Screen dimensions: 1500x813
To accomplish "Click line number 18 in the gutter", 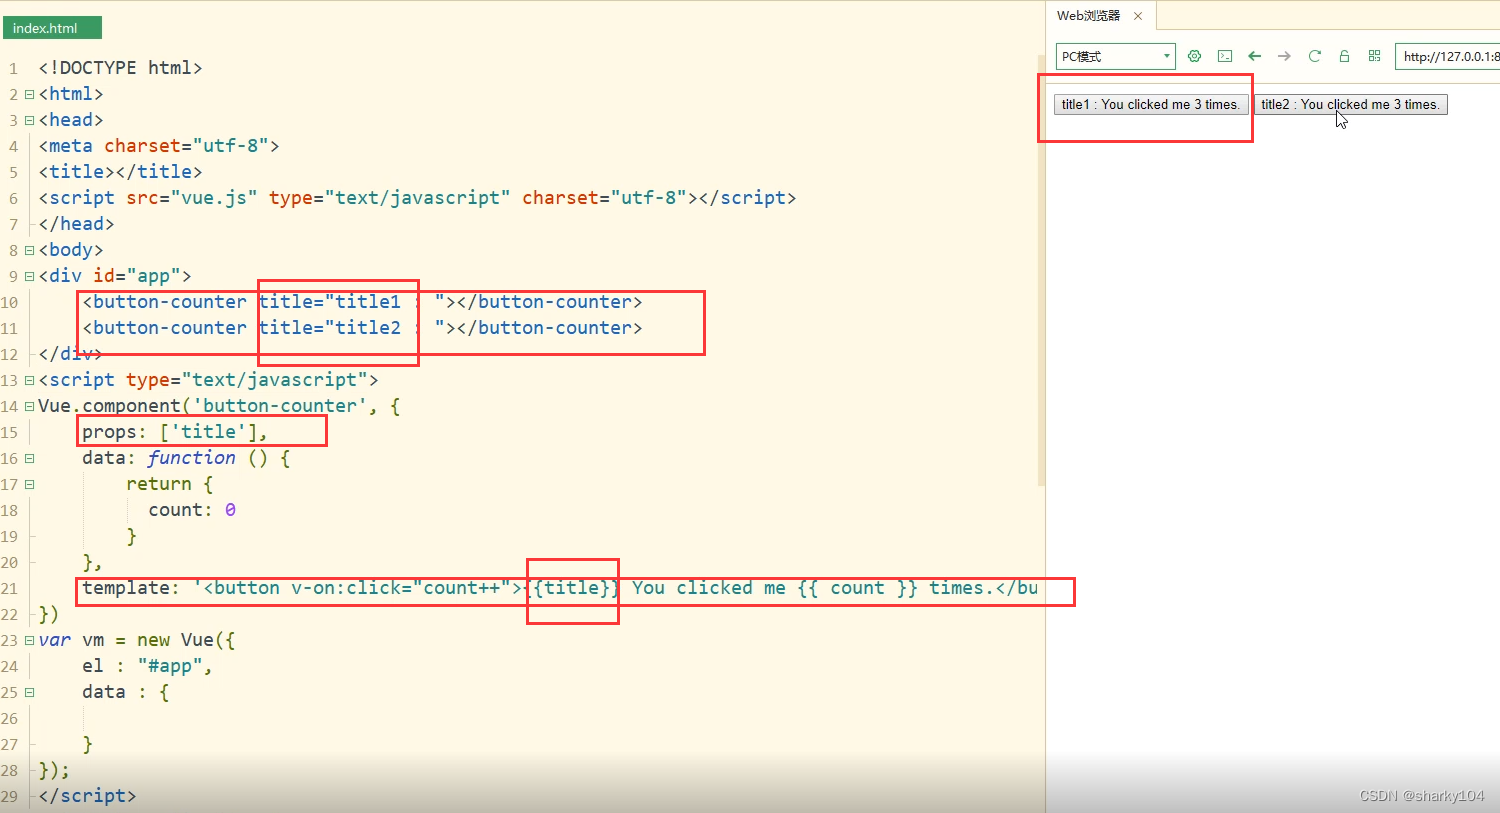I will 10,511.
